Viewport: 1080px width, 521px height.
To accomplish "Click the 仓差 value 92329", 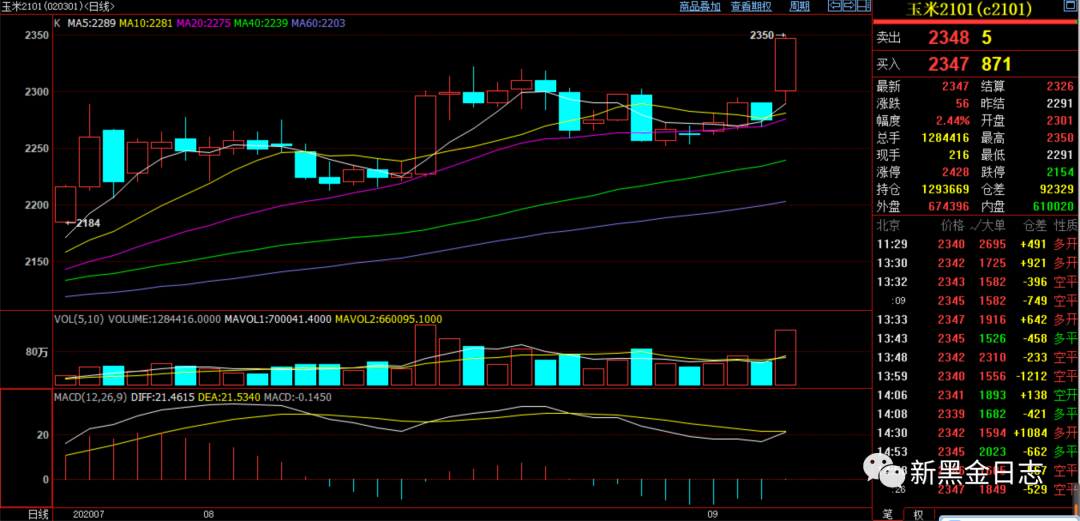I will point(1059,189).
